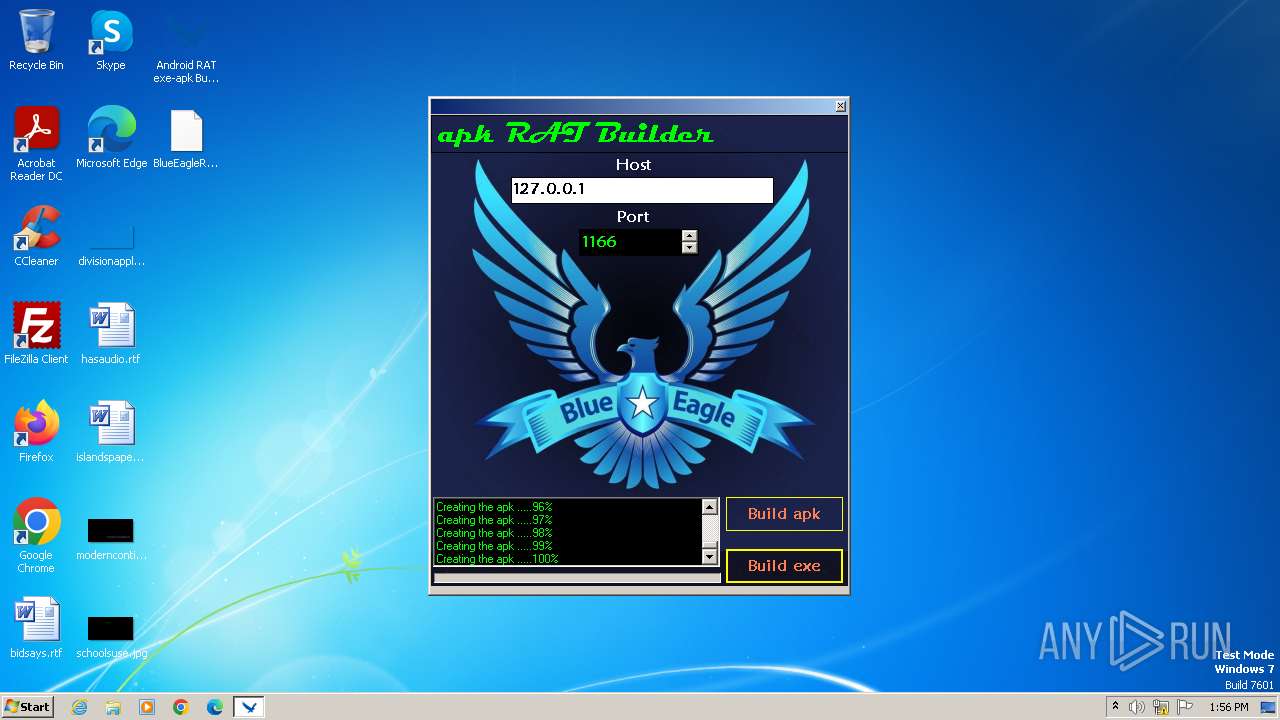Increase the Port value with up arrow
Viewport: 1280px width, 720px height.
pyautogui.click(x=689, y=236)
